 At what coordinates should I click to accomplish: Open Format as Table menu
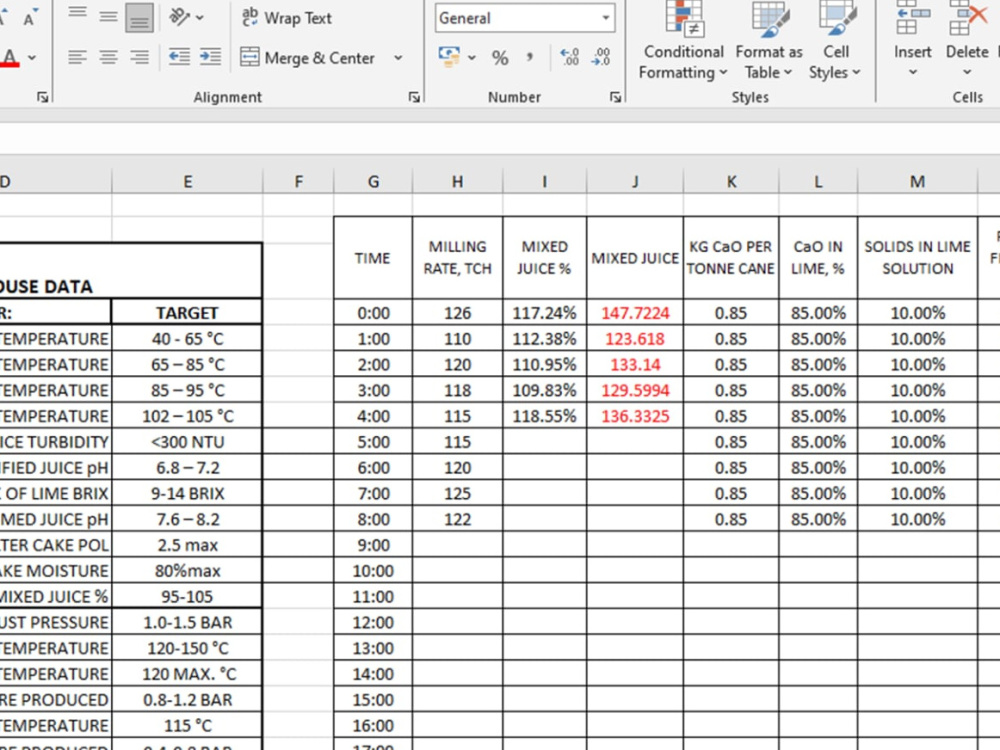click(x=768, y=42)
